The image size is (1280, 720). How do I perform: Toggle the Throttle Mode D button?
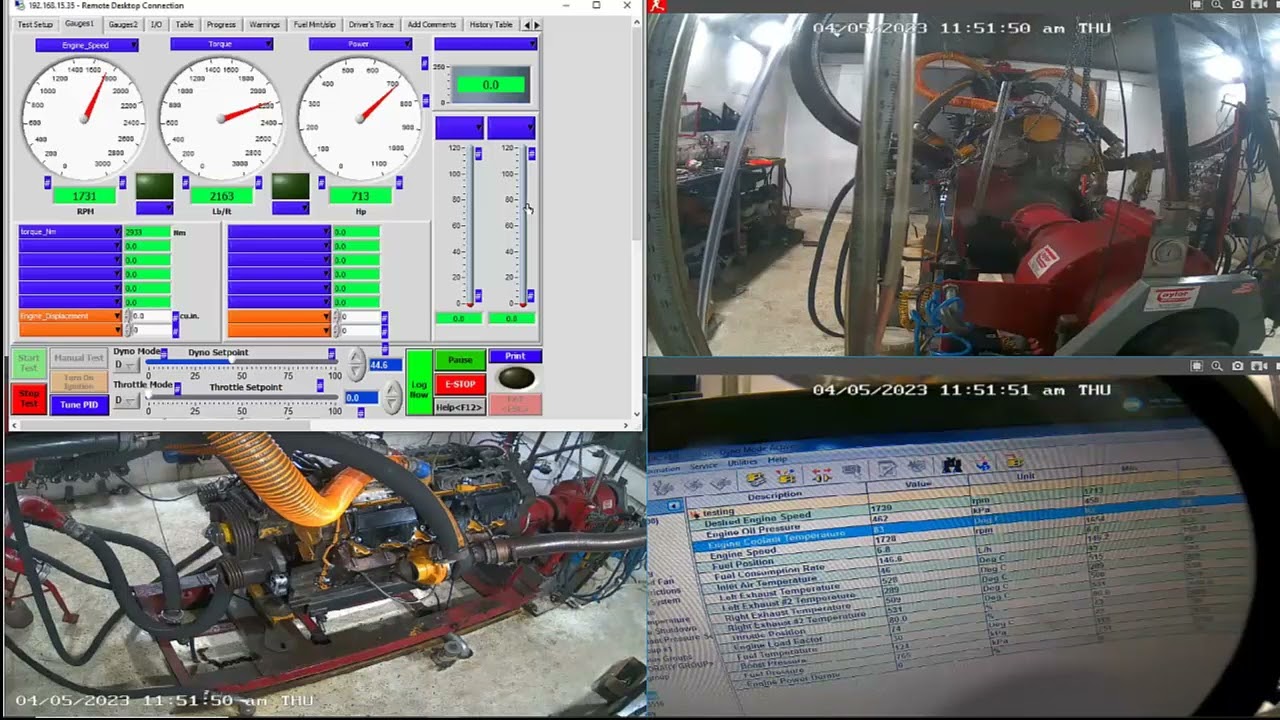126,401
